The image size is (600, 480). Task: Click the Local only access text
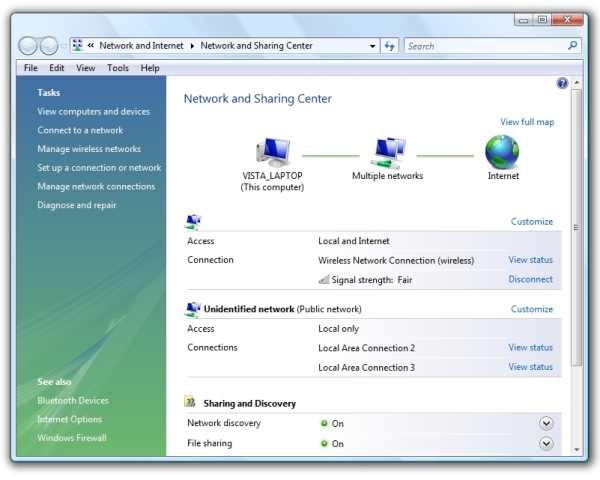click(x=338, y=329)
